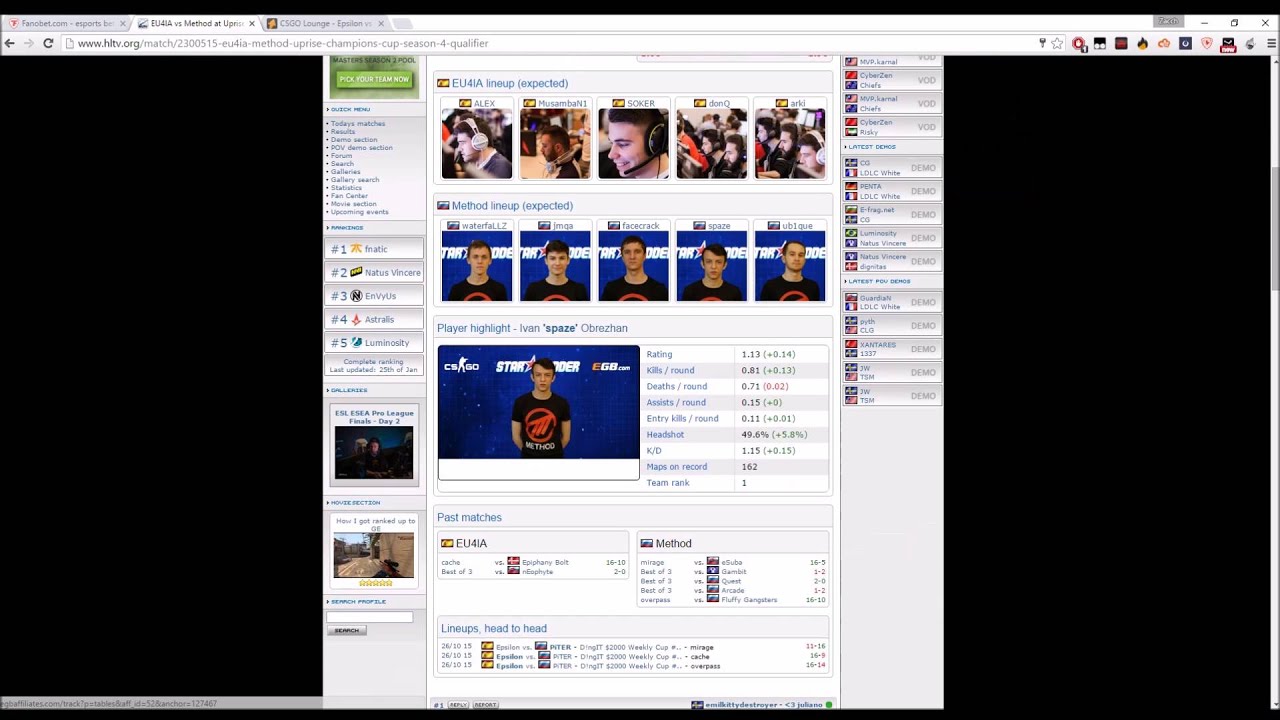Go back using the browser back arrow
The width and height of the screenshot is (1280, 720).
[9, 43]
